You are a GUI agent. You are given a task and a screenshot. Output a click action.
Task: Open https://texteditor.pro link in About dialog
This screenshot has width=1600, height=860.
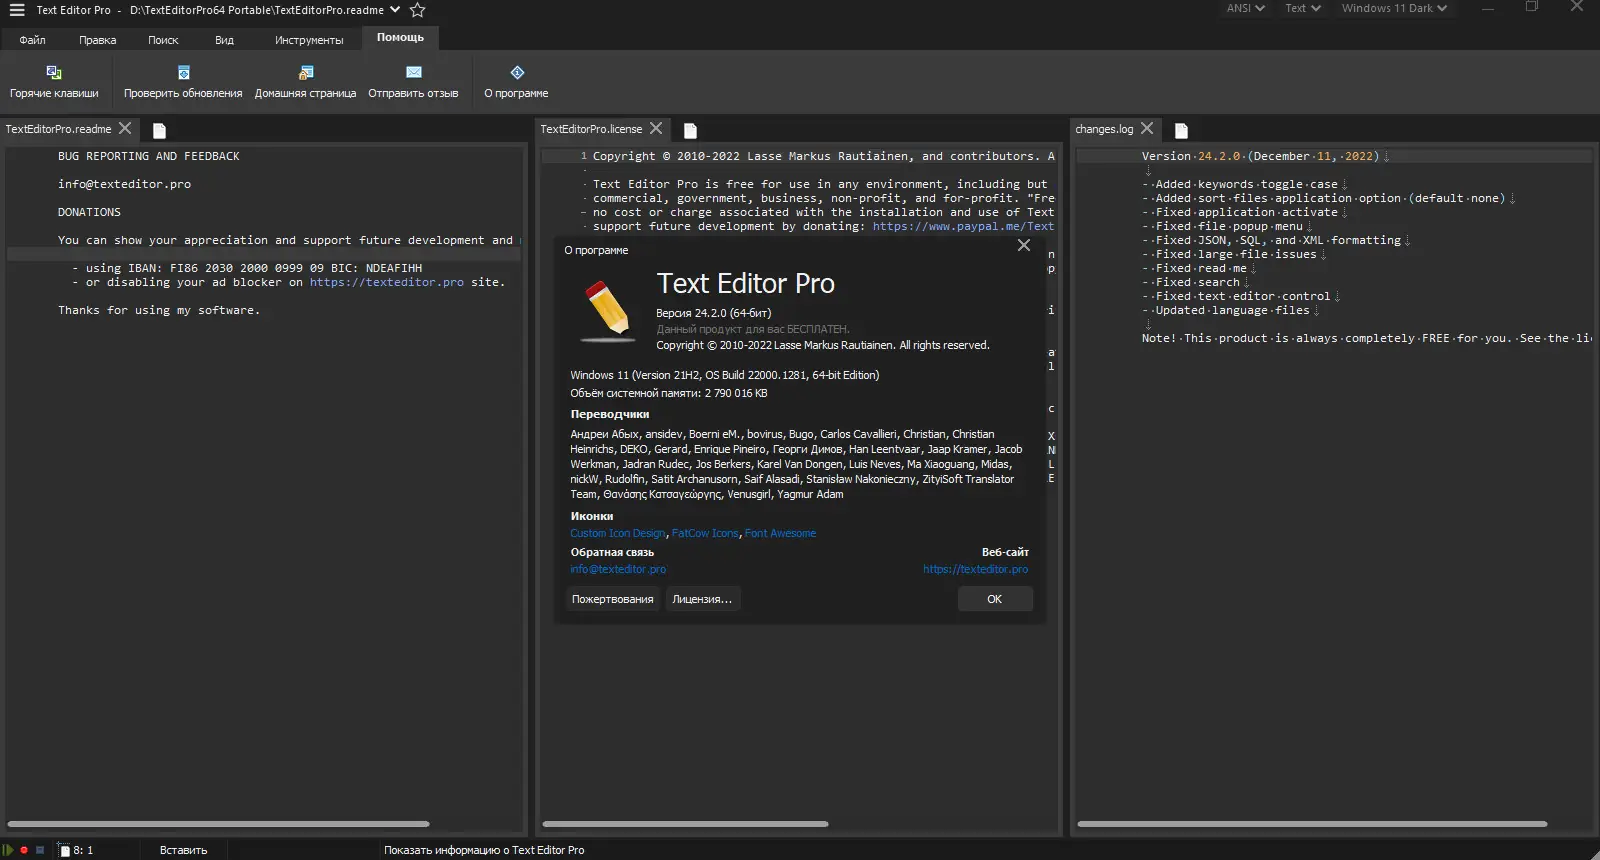coord(975,569)
